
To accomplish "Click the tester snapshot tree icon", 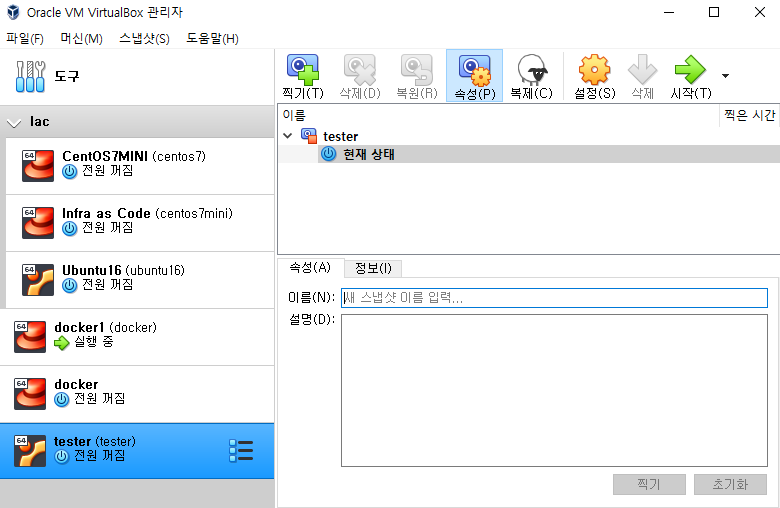I will [x=309, y=136].
